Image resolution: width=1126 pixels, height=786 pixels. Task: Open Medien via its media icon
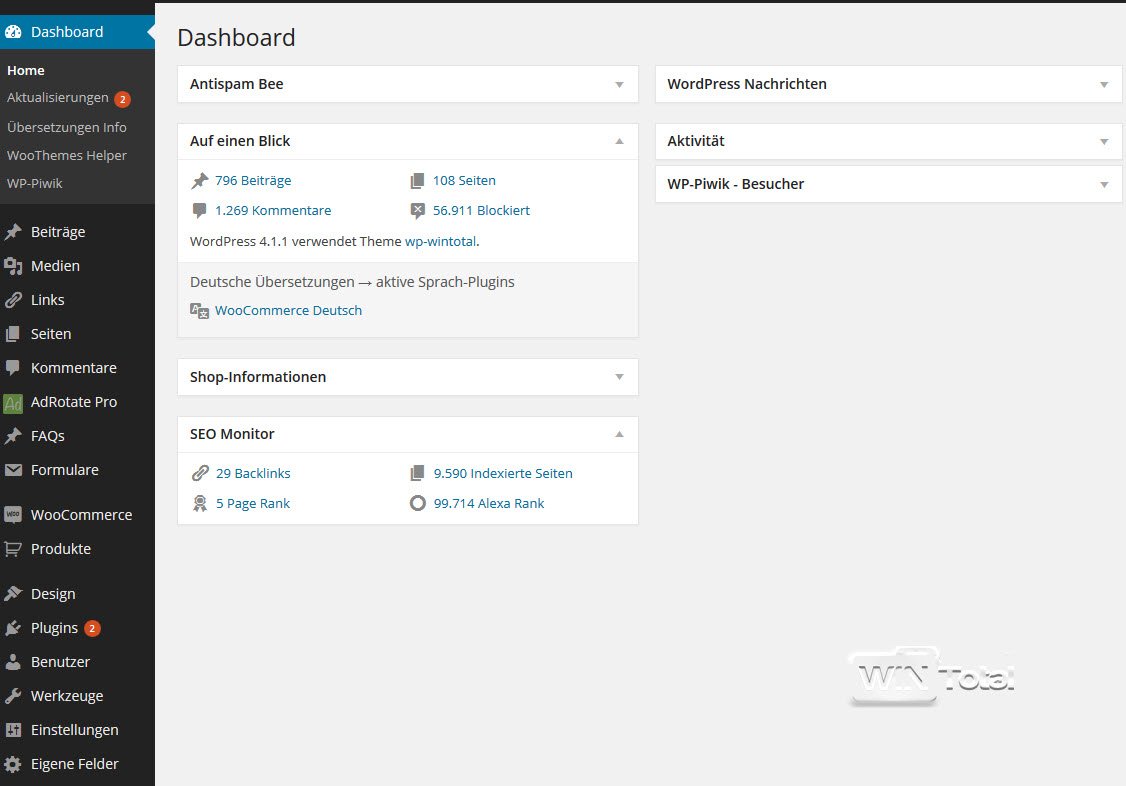(13, 266)
